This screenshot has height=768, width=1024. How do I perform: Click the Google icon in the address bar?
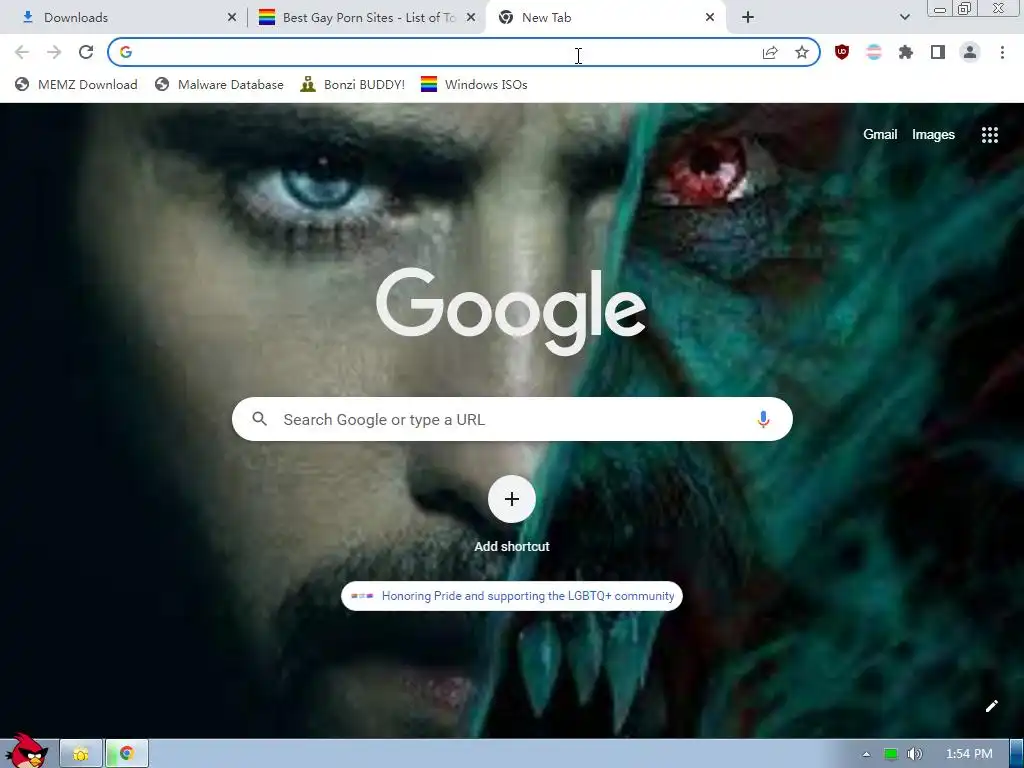pos(126,52)
